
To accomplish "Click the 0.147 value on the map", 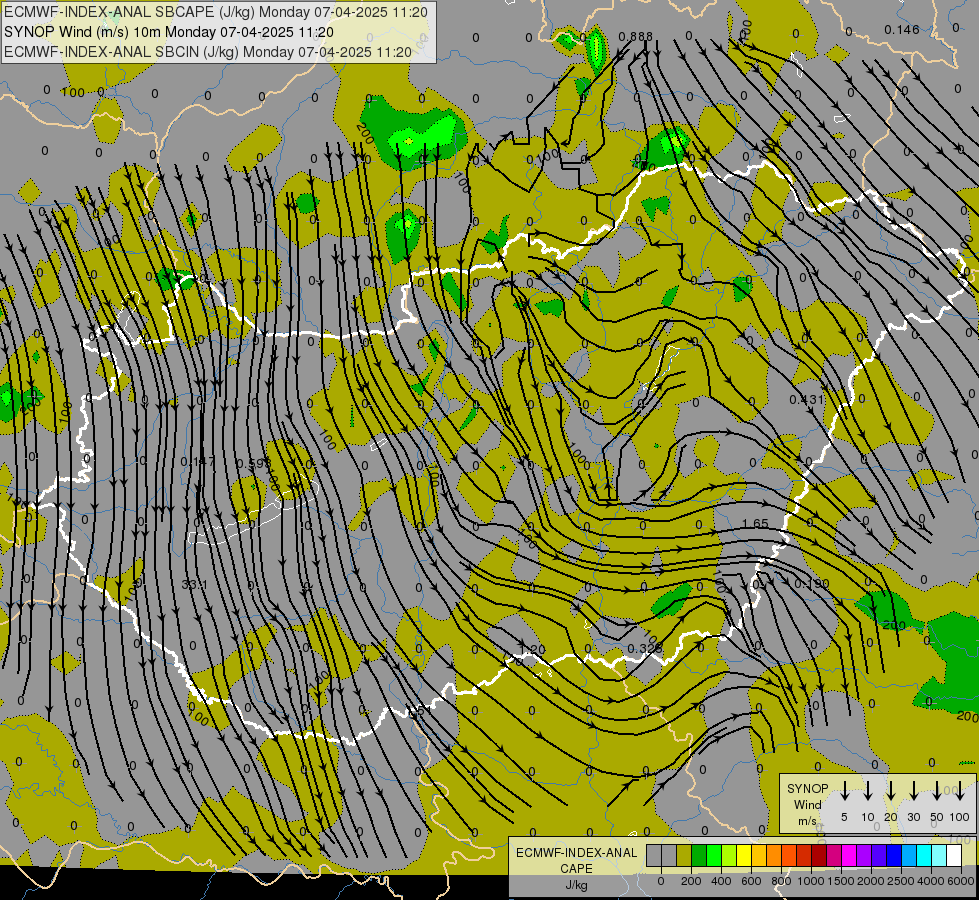I will click(x=197, y=462).
